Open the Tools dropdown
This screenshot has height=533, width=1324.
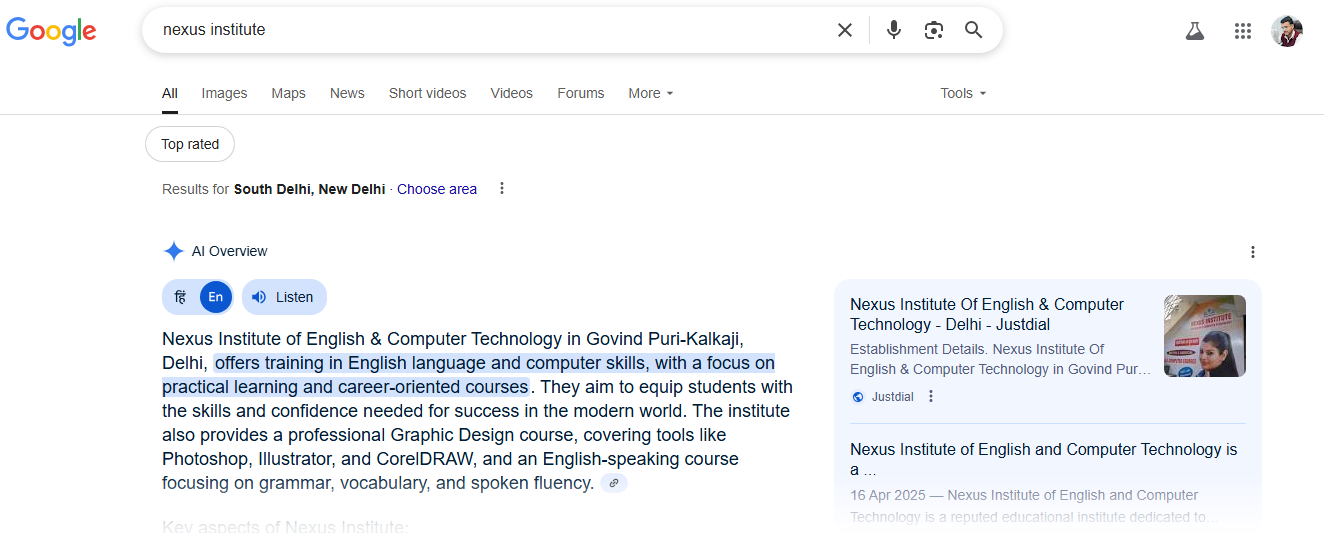point(963,93)
